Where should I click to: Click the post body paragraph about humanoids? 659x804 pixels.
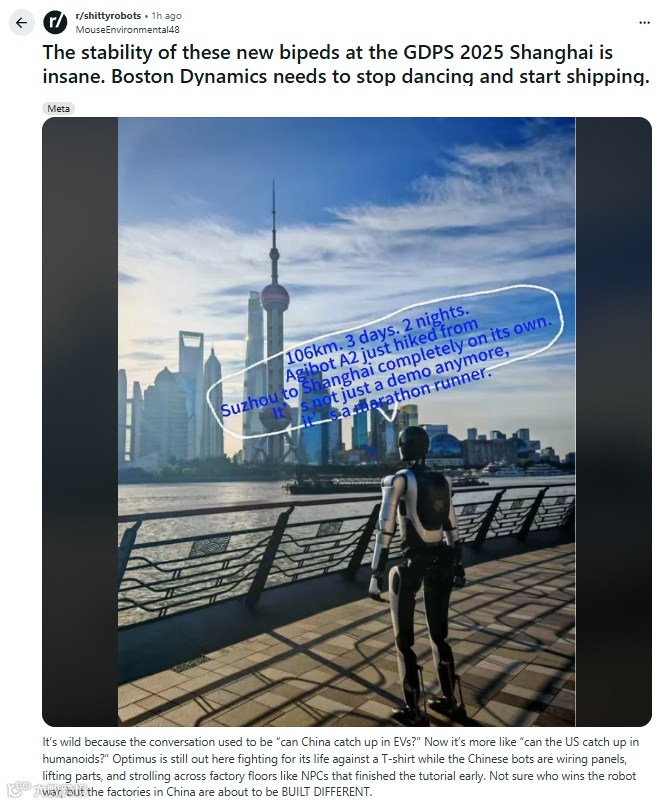(341, 767)
